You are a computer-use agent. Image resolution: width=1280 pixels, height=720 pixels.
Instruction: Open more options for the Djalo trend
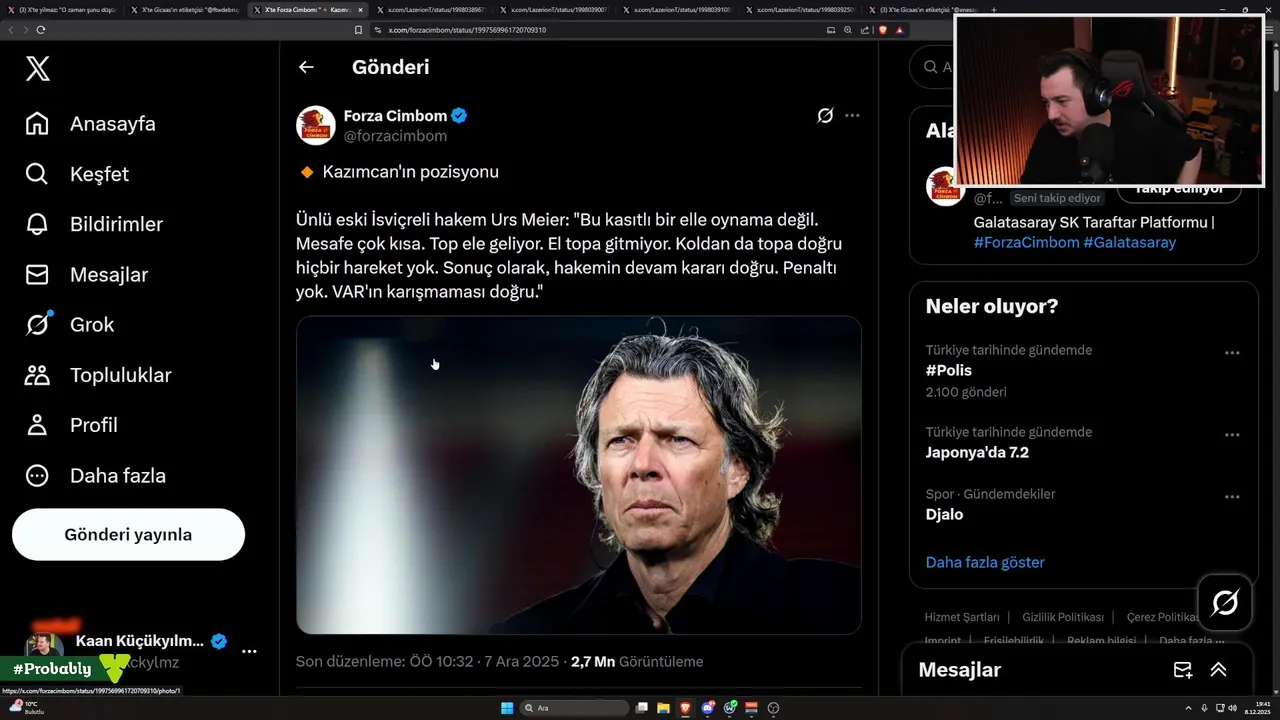point(1232,496)
